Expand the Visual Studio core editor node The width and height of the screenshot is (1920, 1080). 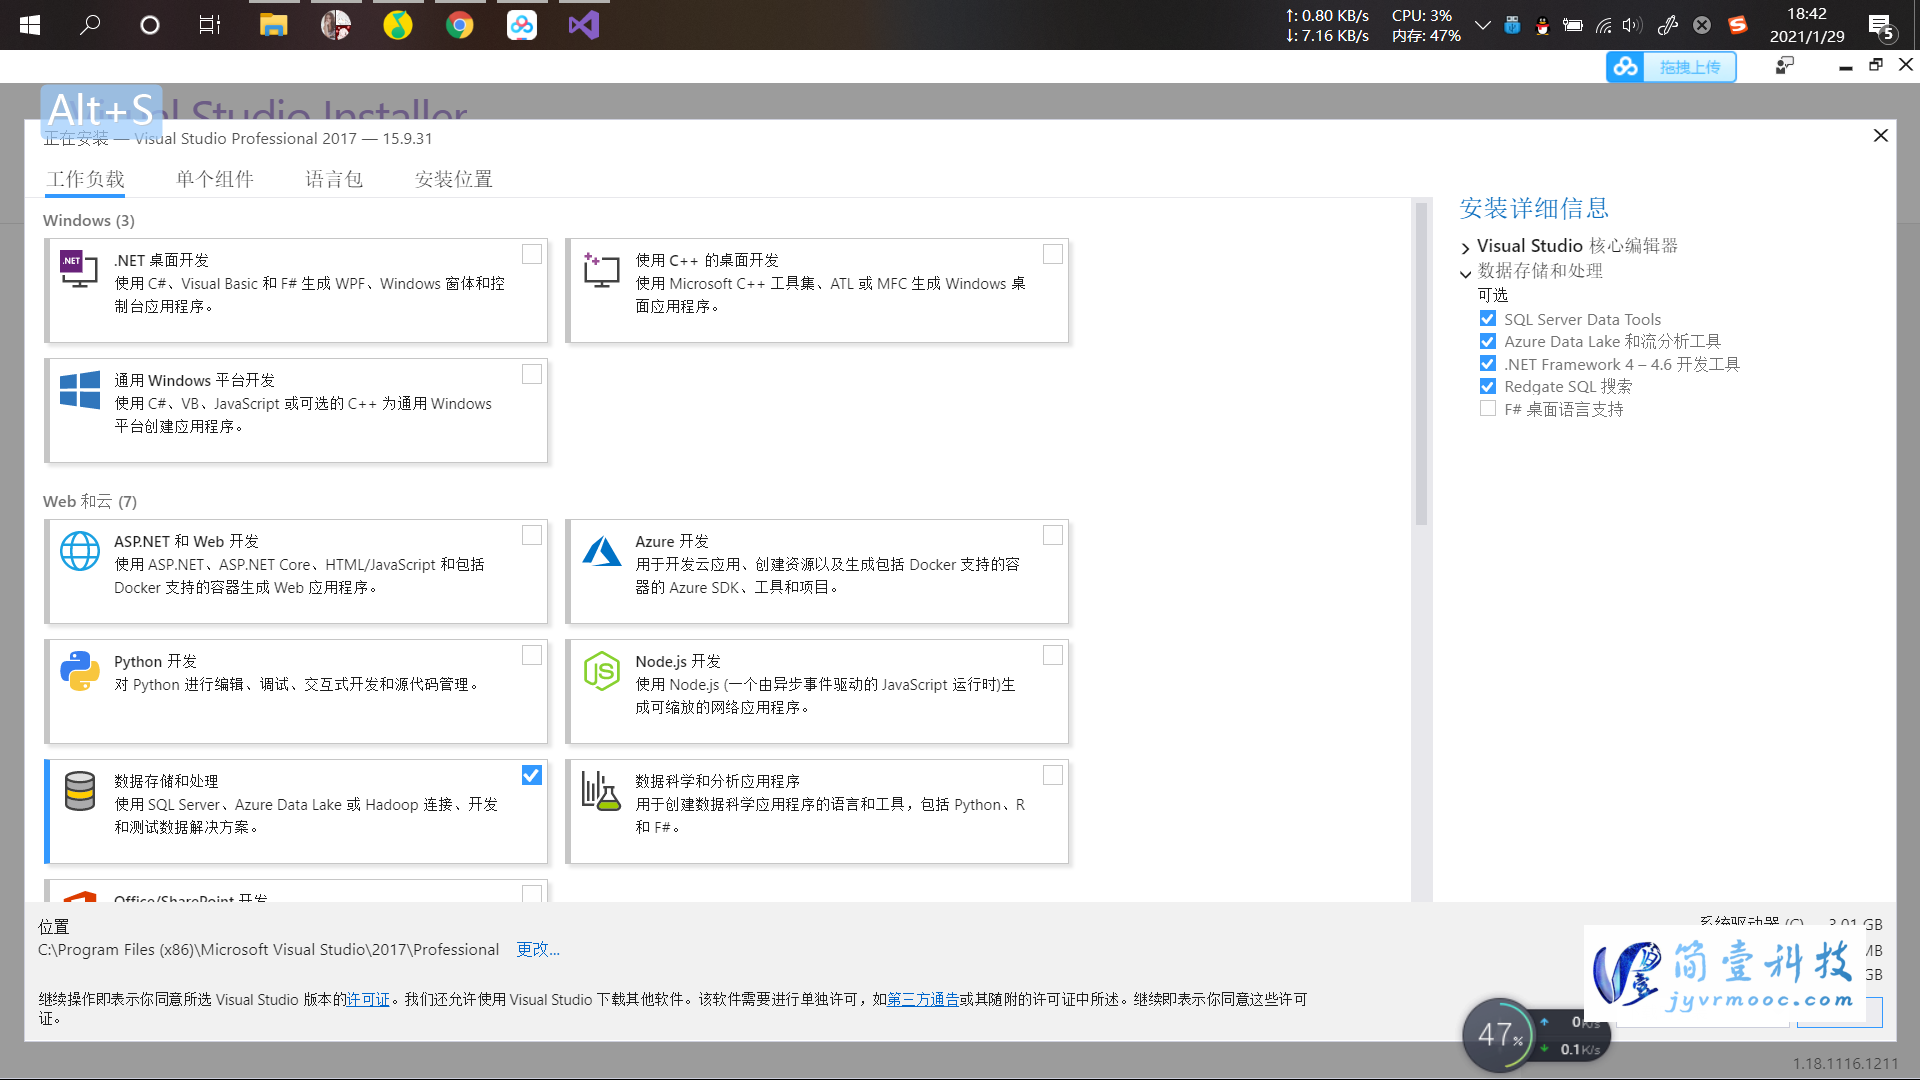coord(1466,247)
